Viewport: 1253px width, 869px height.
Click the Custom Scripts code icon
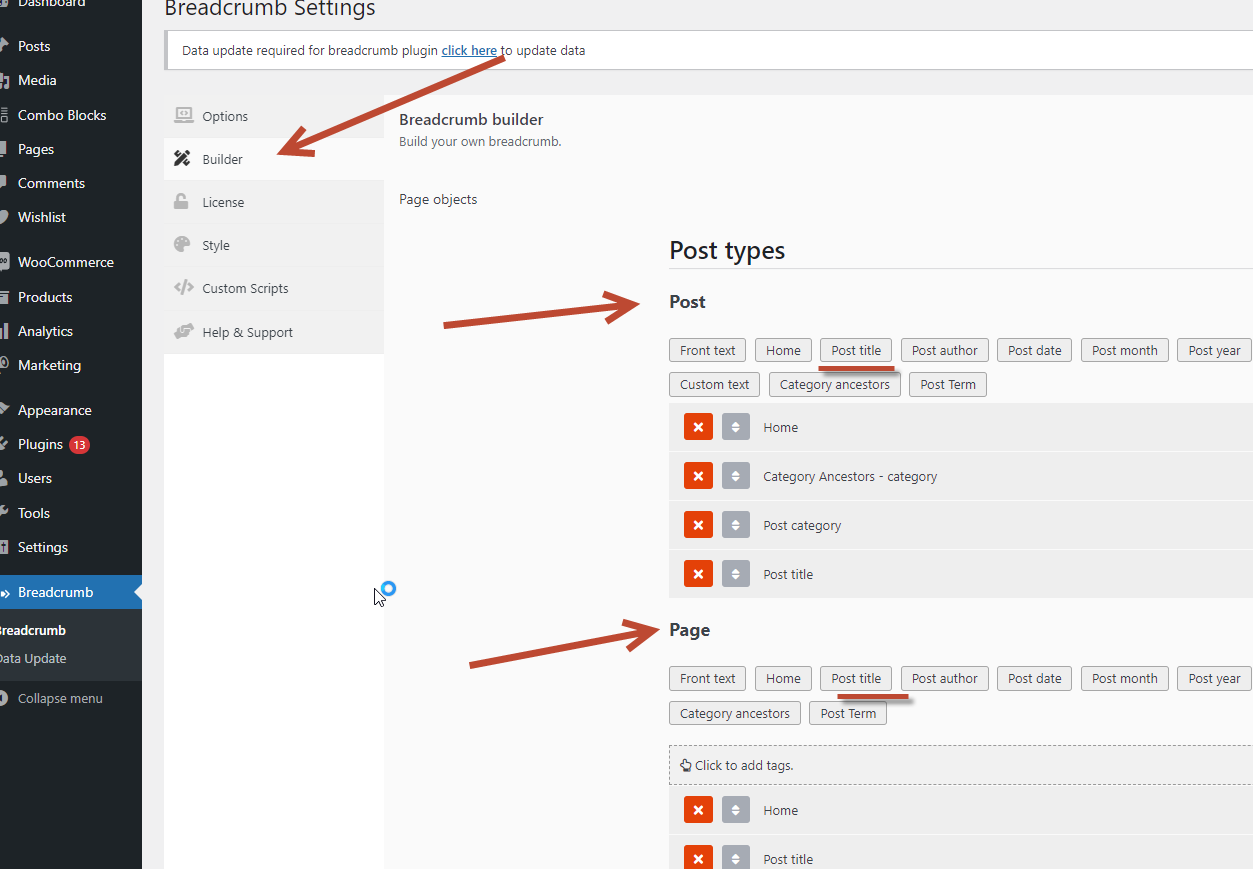[183, 288]
